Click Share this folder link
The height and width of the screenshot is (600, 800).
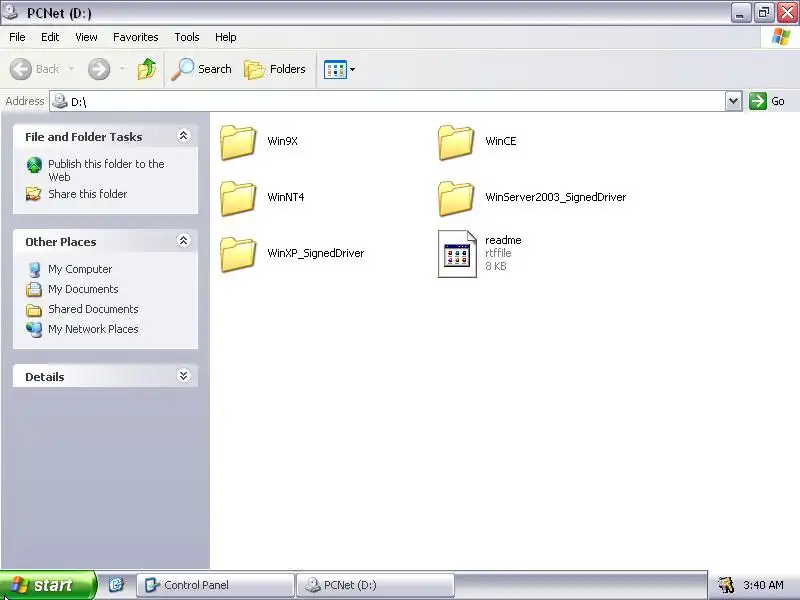click(88, 194)
